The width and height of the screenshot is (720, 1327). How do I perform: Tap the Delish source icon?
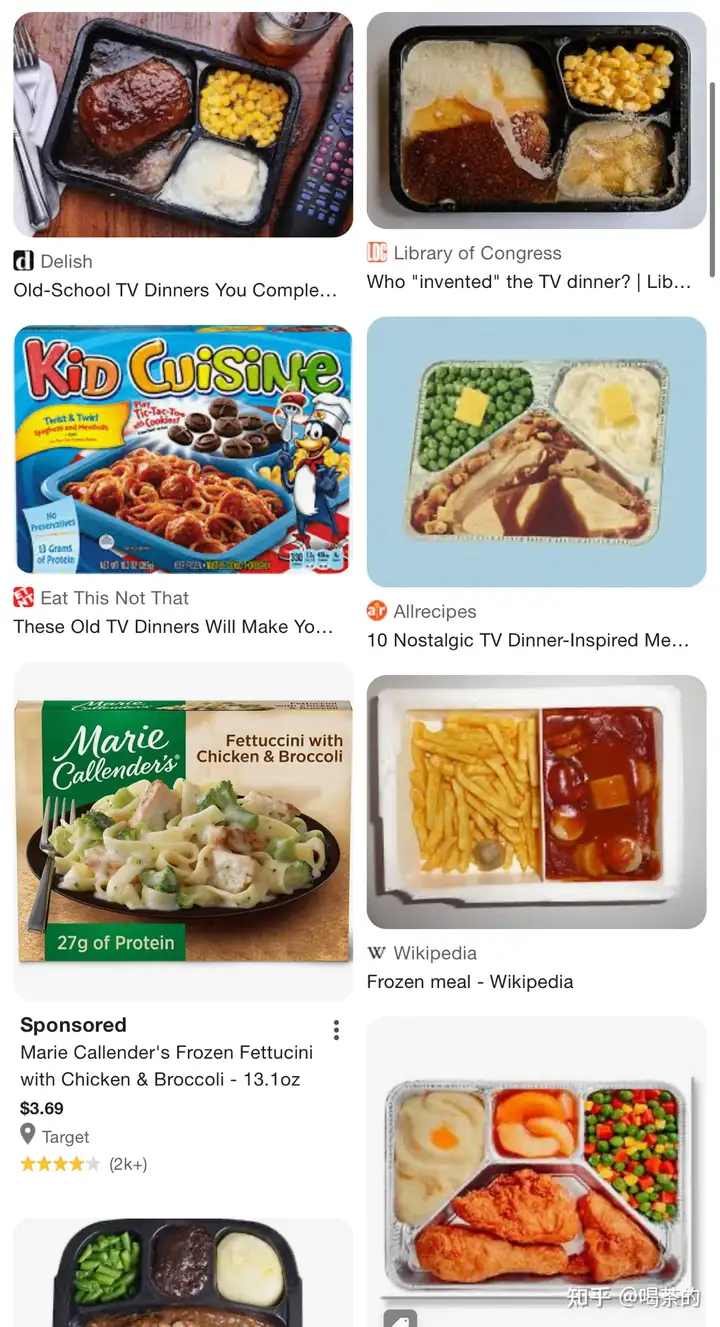(x=23, y=261)
